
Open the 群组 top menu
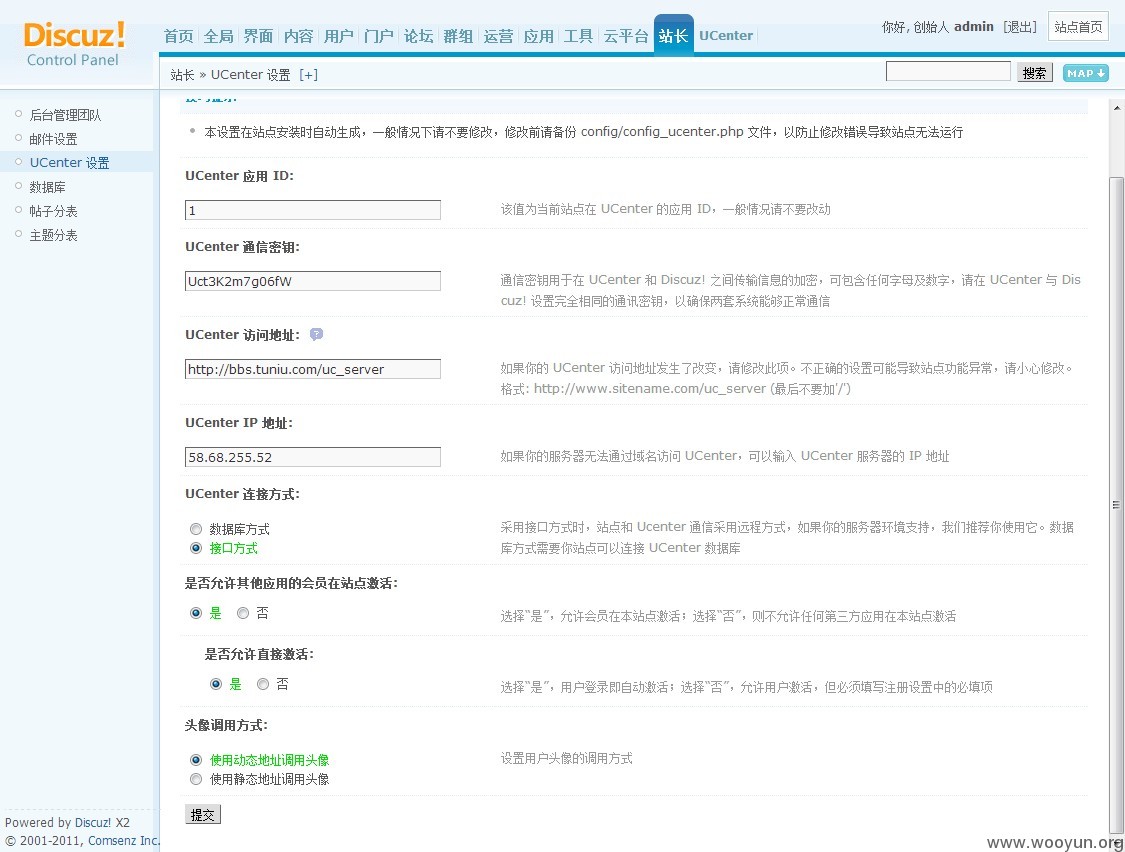(458, 36)
